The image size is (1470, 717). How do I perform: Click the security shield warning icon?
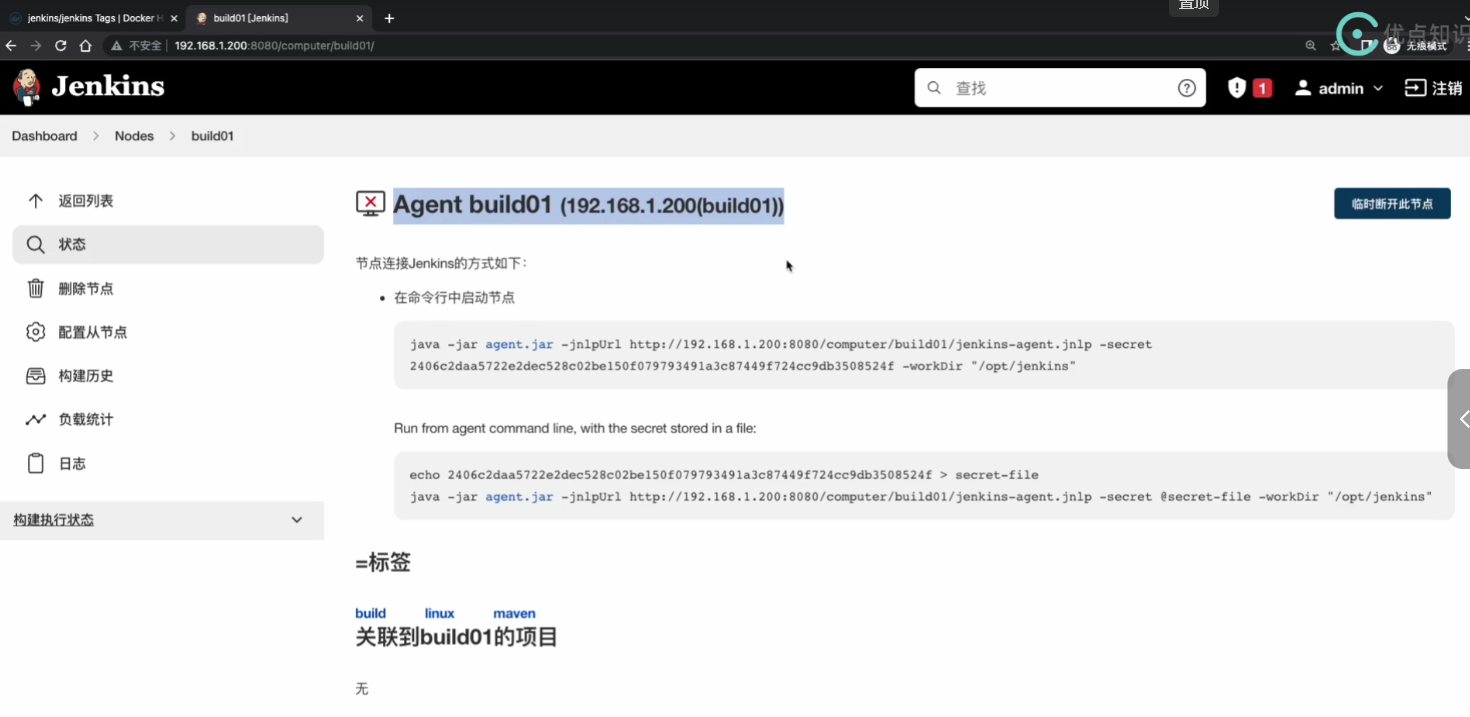(x=1237, y=88)
